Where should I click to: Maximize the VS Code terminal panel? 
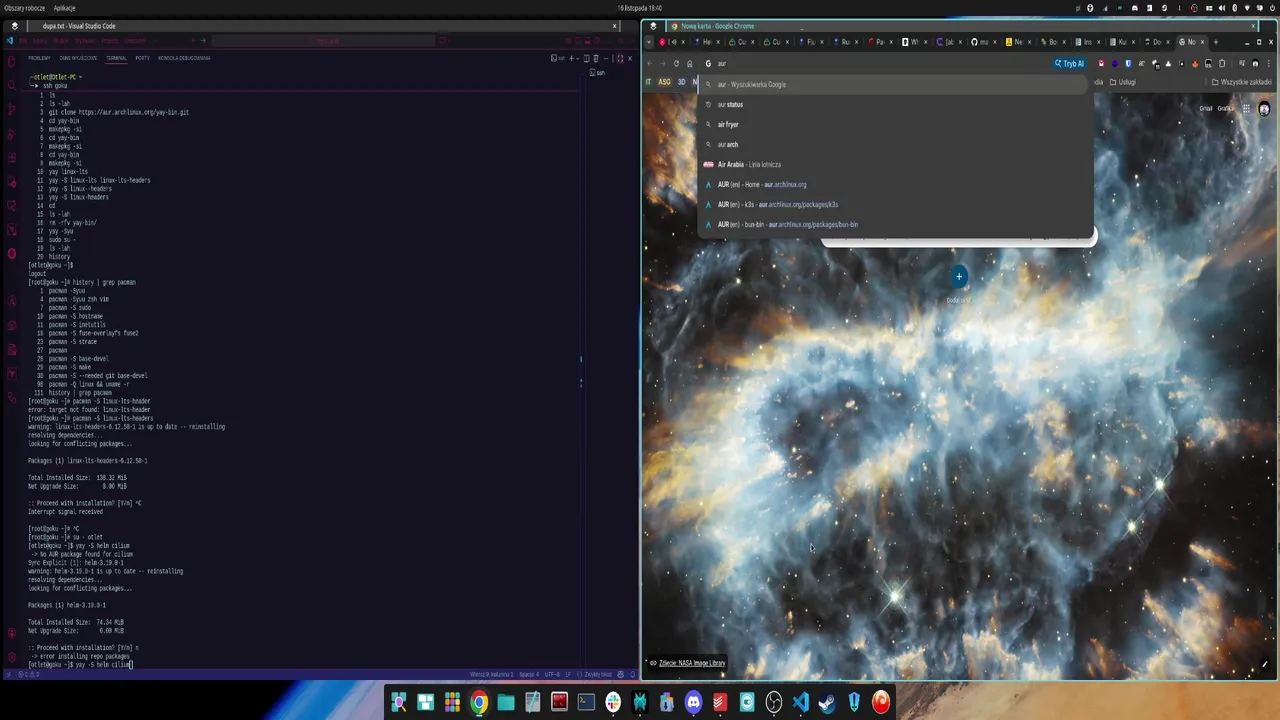[620, 58]
